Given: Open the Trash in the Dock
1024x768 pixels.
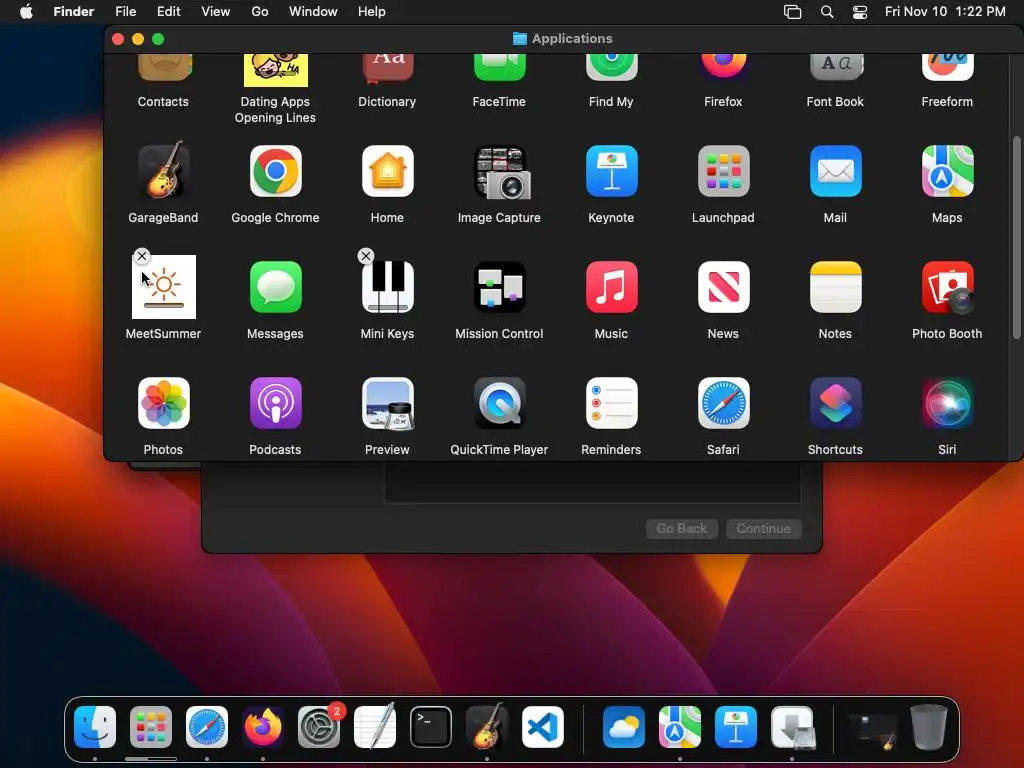Looking at the screenshot, I should (x=929, y=727).
